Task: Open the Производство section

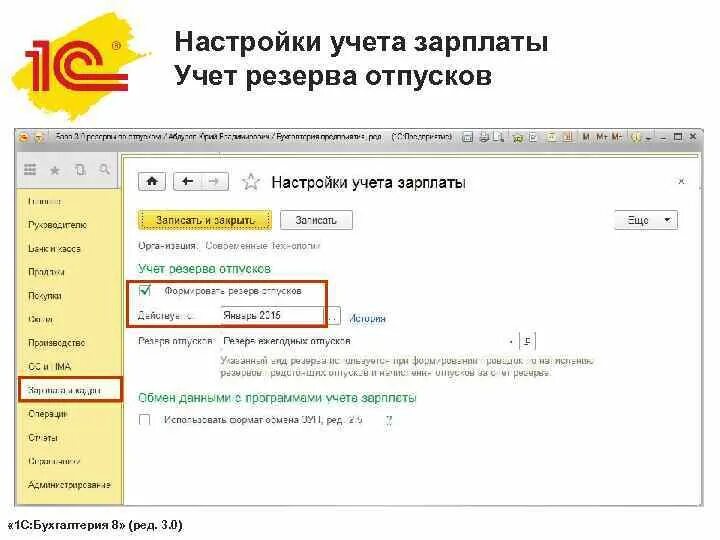Action: click(x=56, y=343)
